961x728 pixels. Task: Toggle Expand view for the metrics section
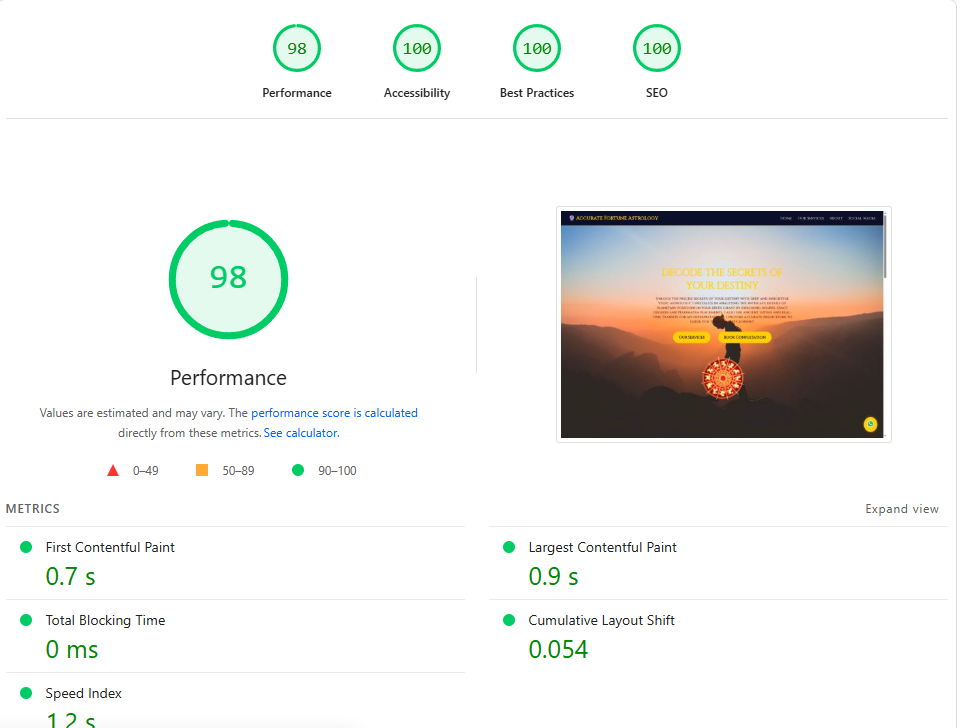click(901, 509)
